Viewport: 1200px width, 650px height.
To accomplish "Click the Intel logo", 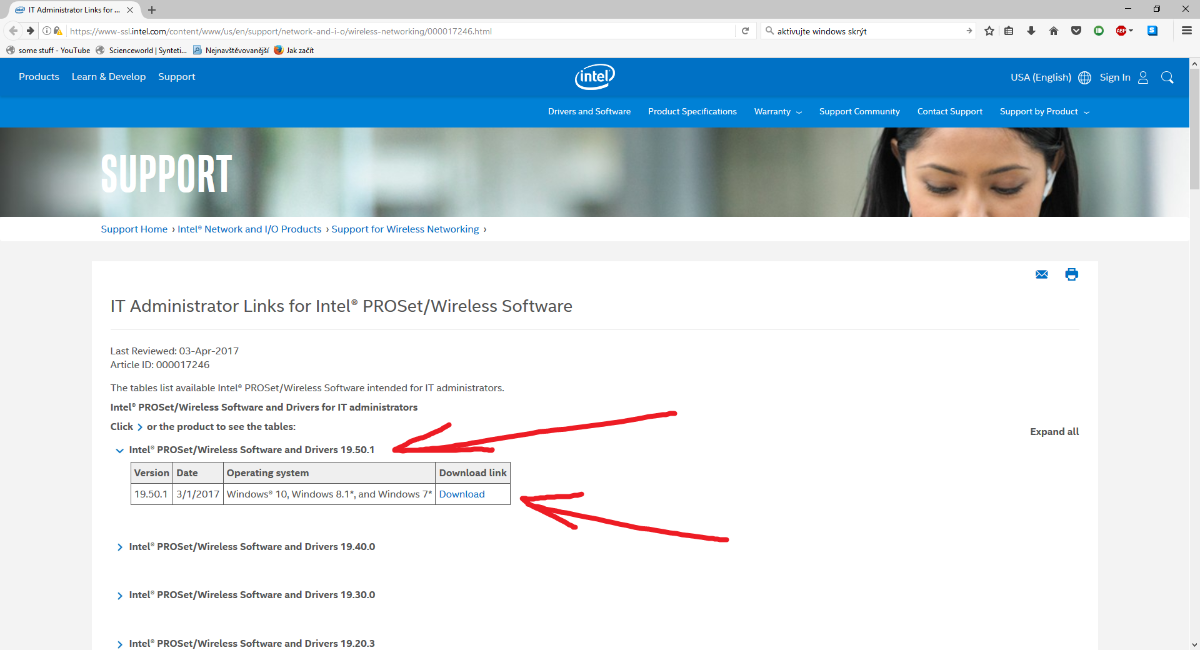I will click(x=594, y=78).
